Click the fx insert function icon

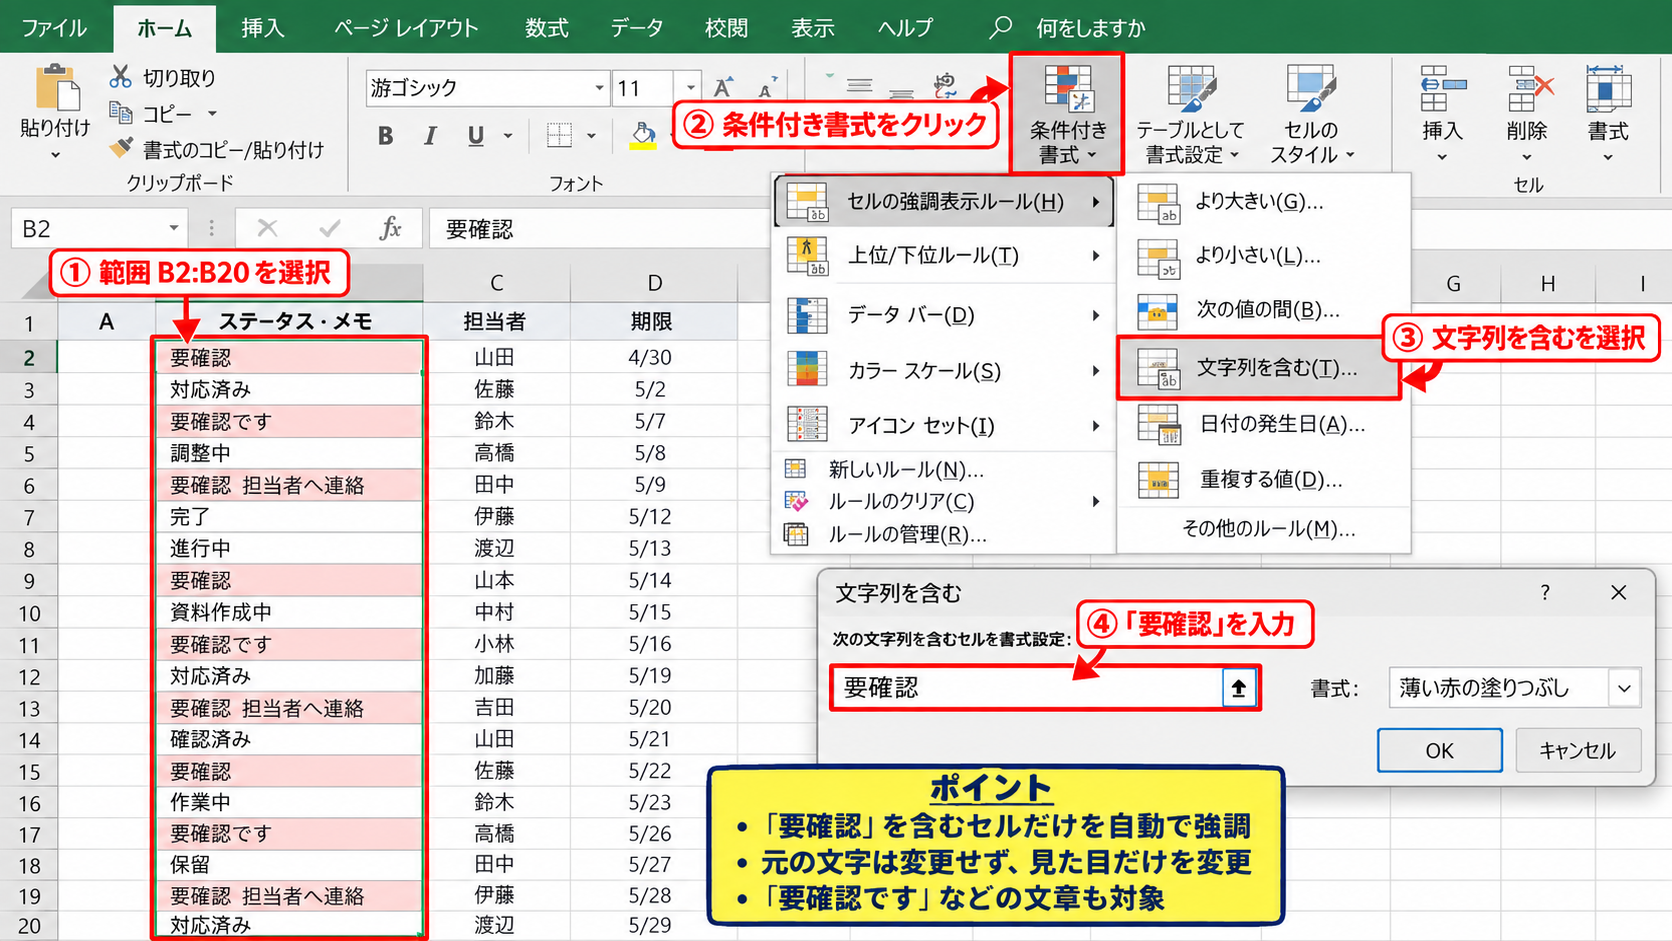click(x=390, y=228)
